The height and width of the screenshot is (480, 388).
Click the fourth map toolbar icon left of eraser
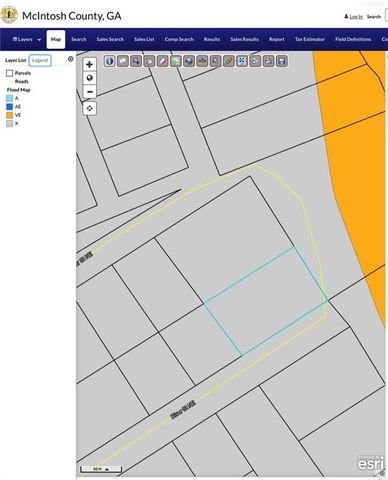pyautogui.click(x=149, y=61)
